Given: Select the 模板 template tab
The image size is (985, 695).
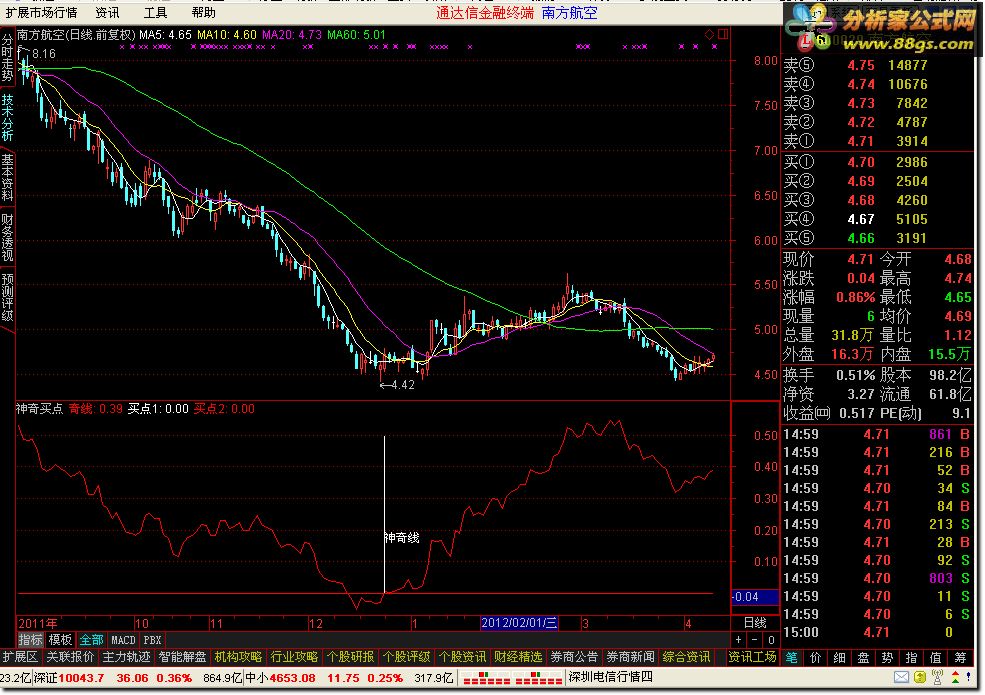Looking at the screenshot, I should coord(60,640).
